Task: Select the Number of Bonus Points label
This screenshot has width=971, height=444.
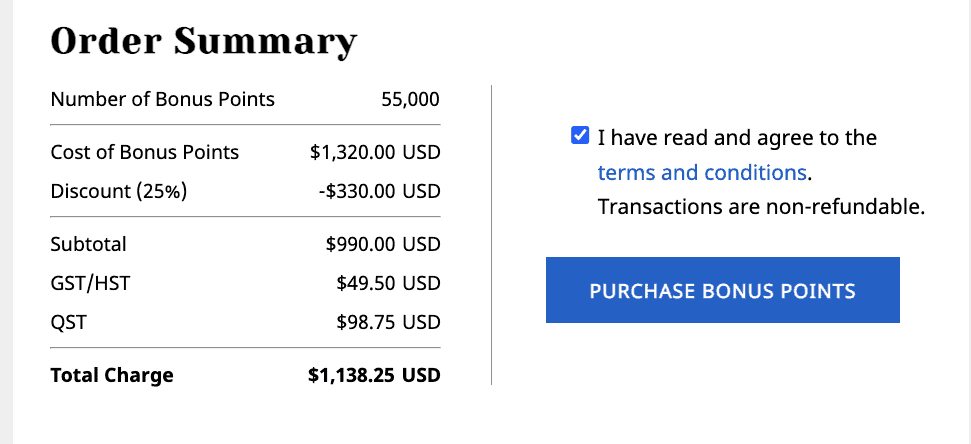Action: point(162,99)
